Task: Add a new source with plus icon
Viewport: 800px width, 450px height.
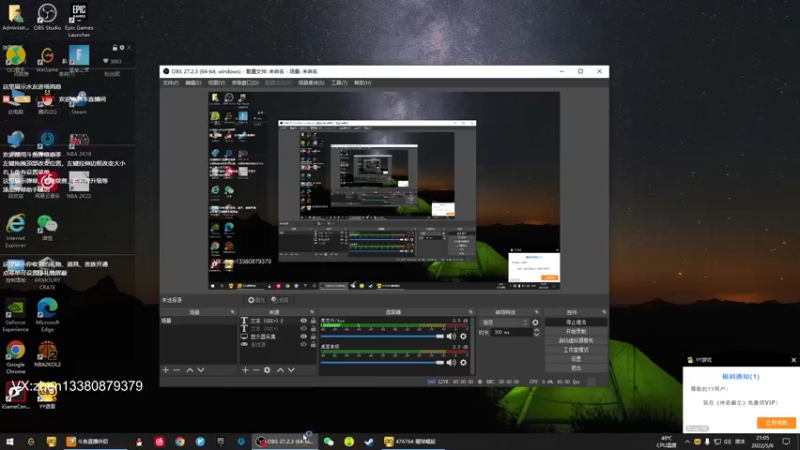Action: click(245, 370)
